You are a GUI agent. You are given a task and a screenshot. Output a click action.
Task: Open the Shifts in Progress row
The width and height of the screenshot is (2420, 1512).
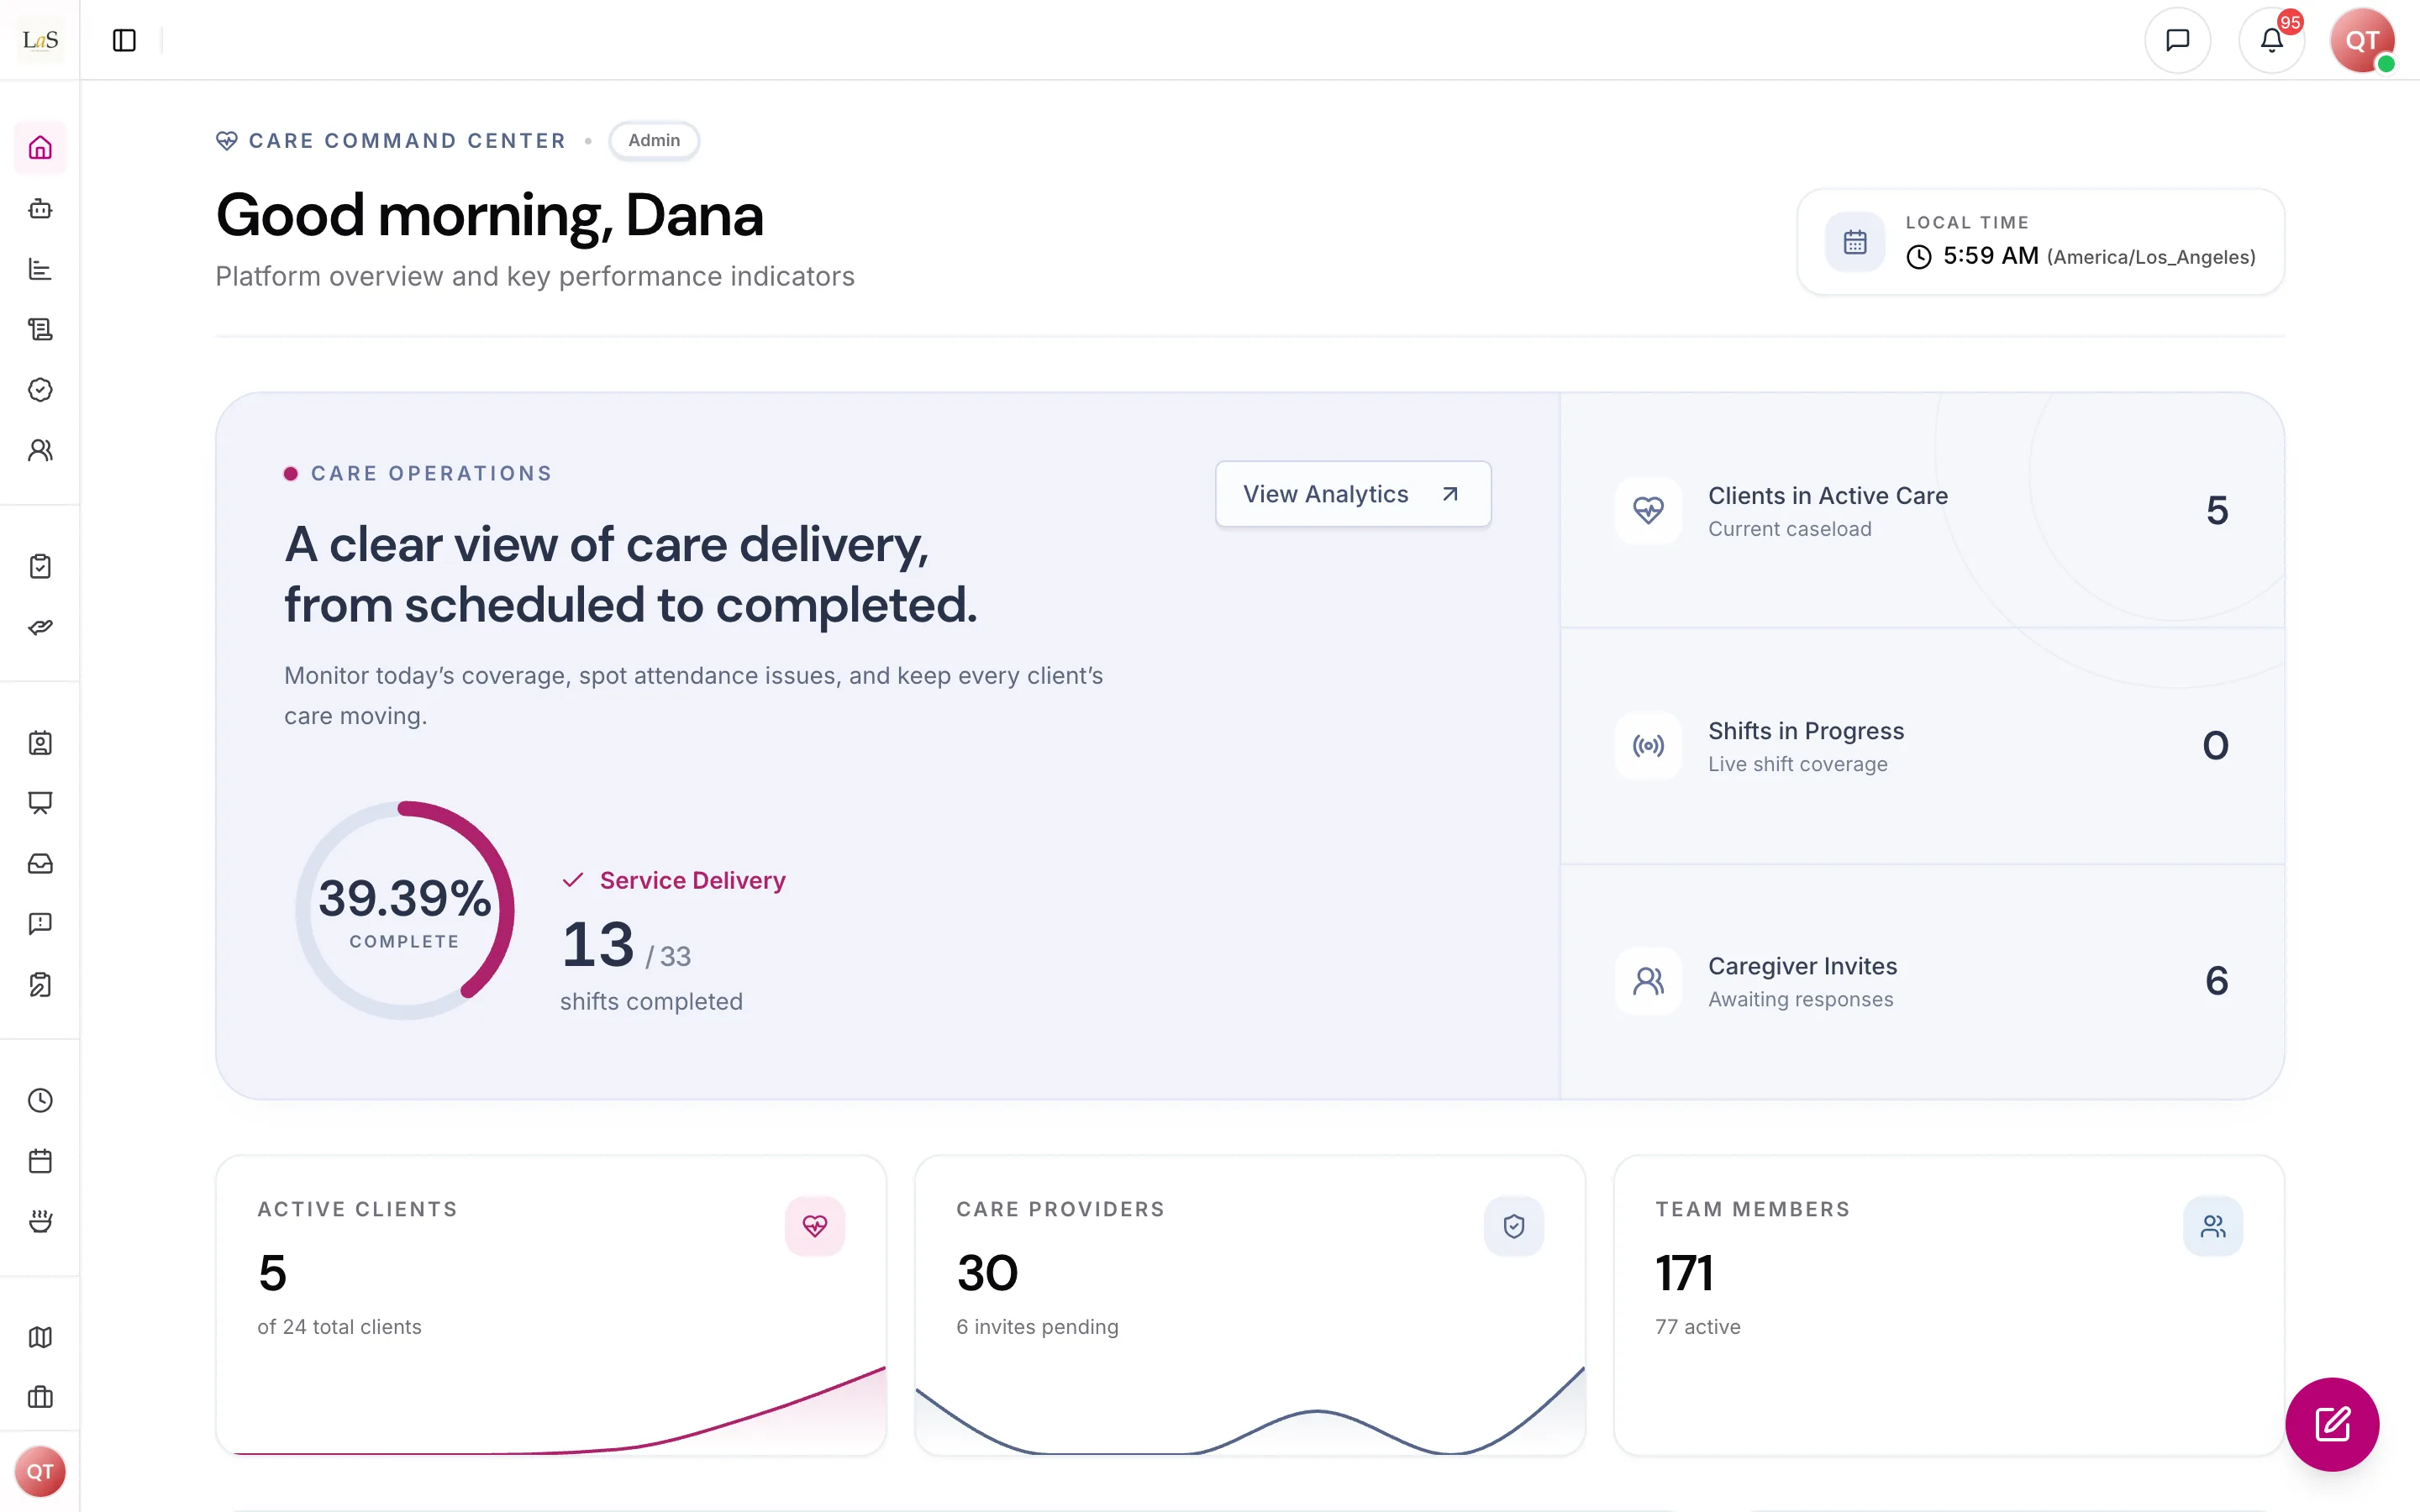[1922, 746]
